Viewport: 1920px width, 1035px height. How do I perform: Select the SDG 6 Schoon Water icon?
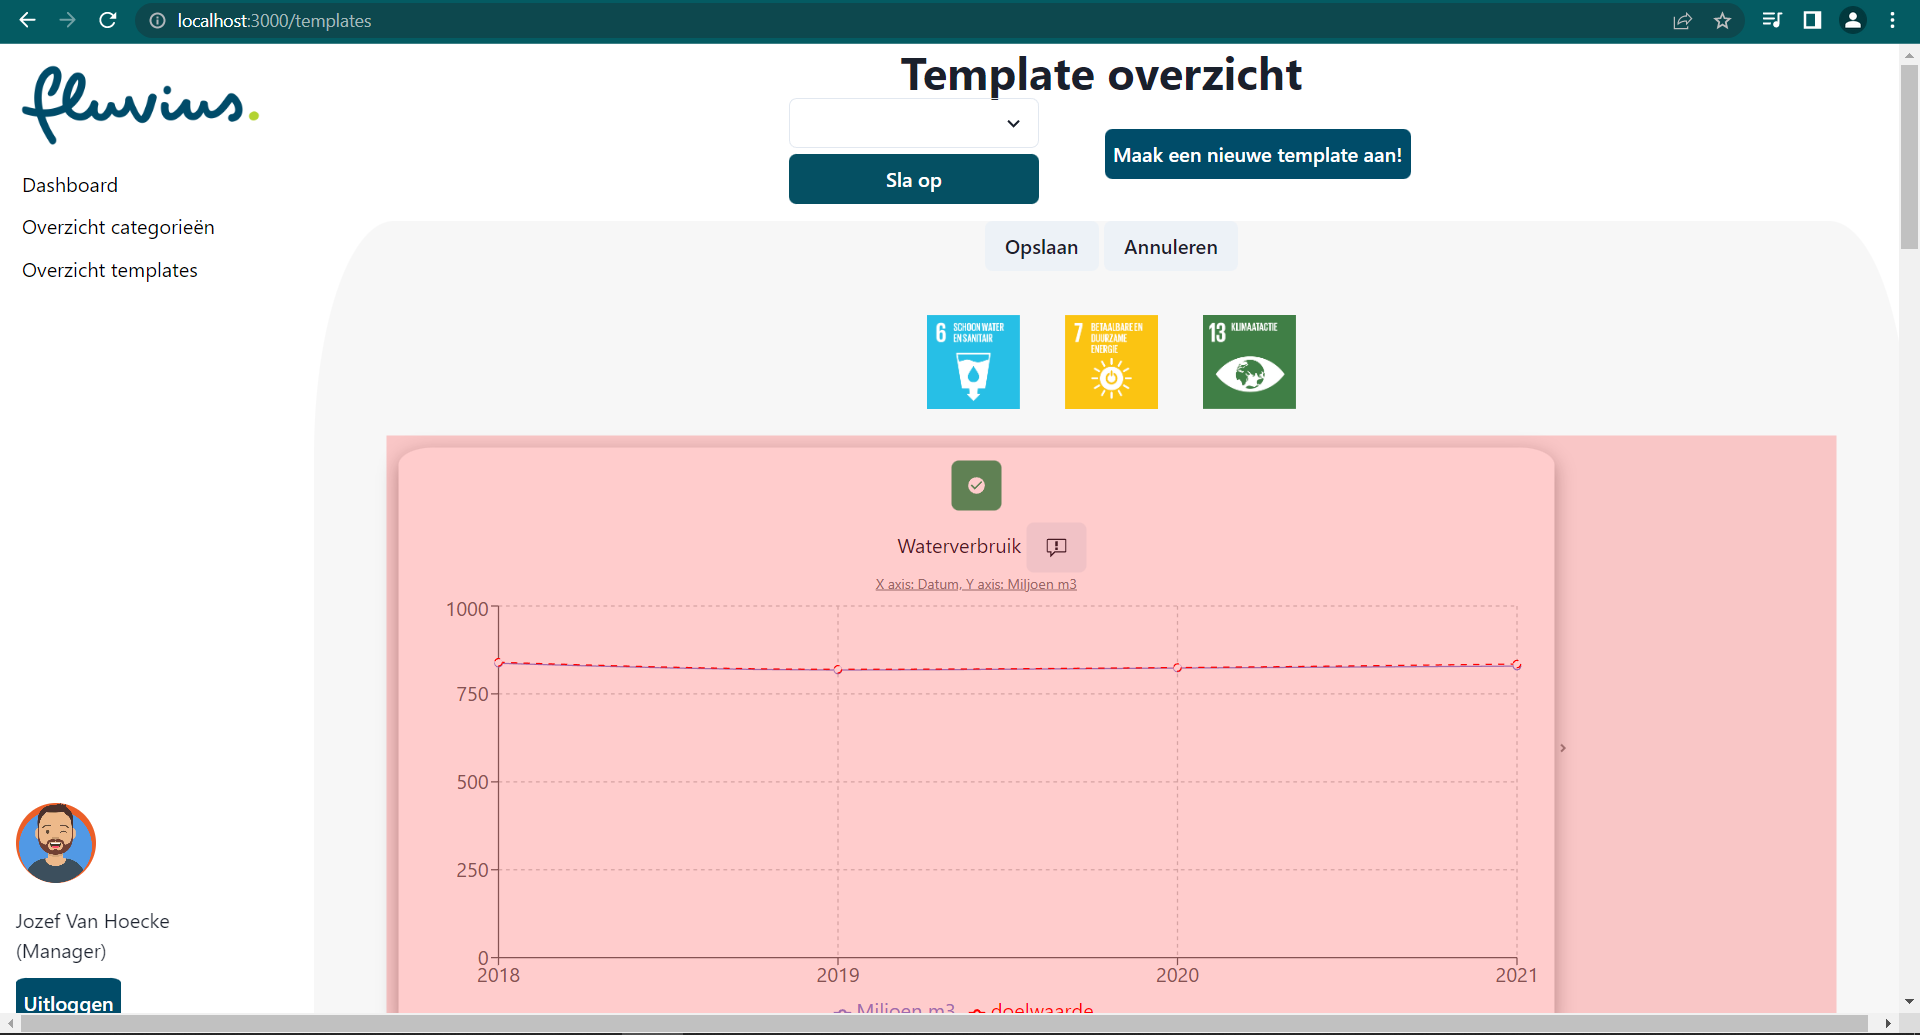pos(972,361)
